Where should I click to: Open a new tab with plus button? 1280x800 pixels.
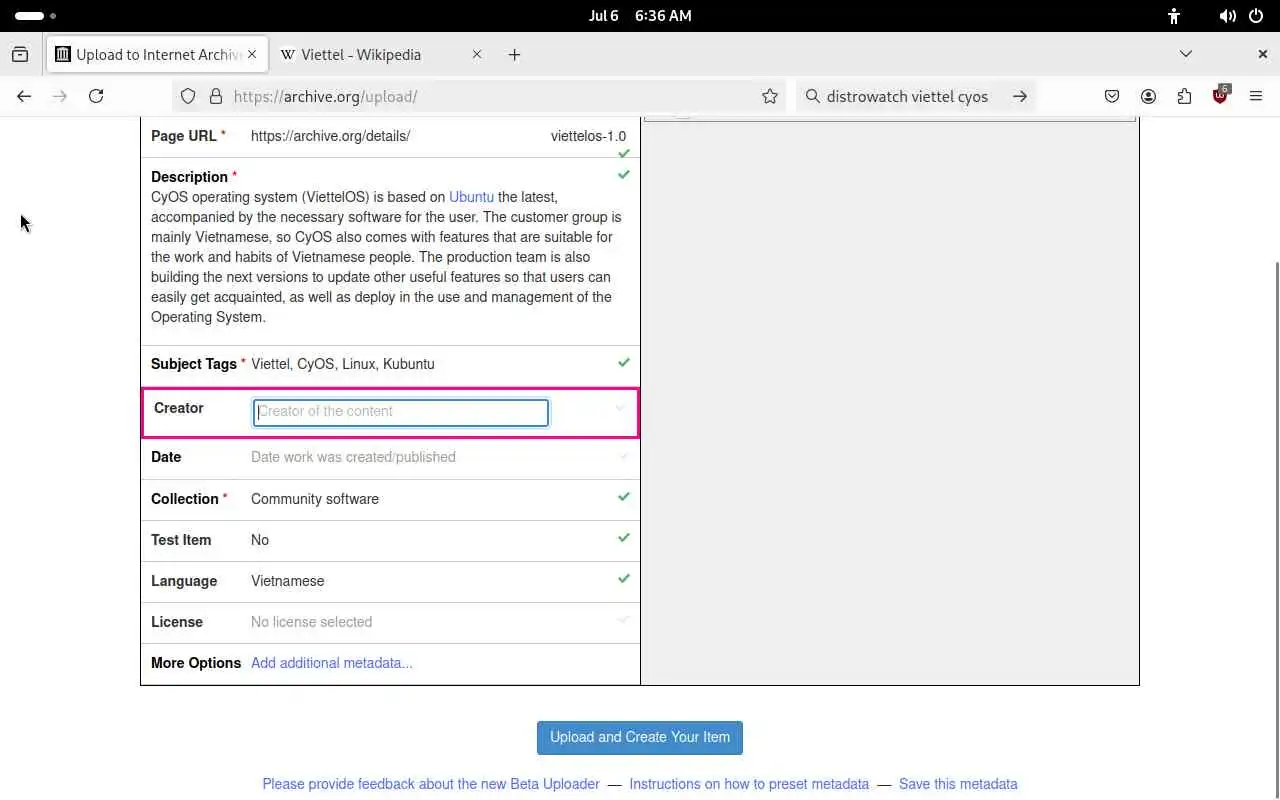point(514,55)
